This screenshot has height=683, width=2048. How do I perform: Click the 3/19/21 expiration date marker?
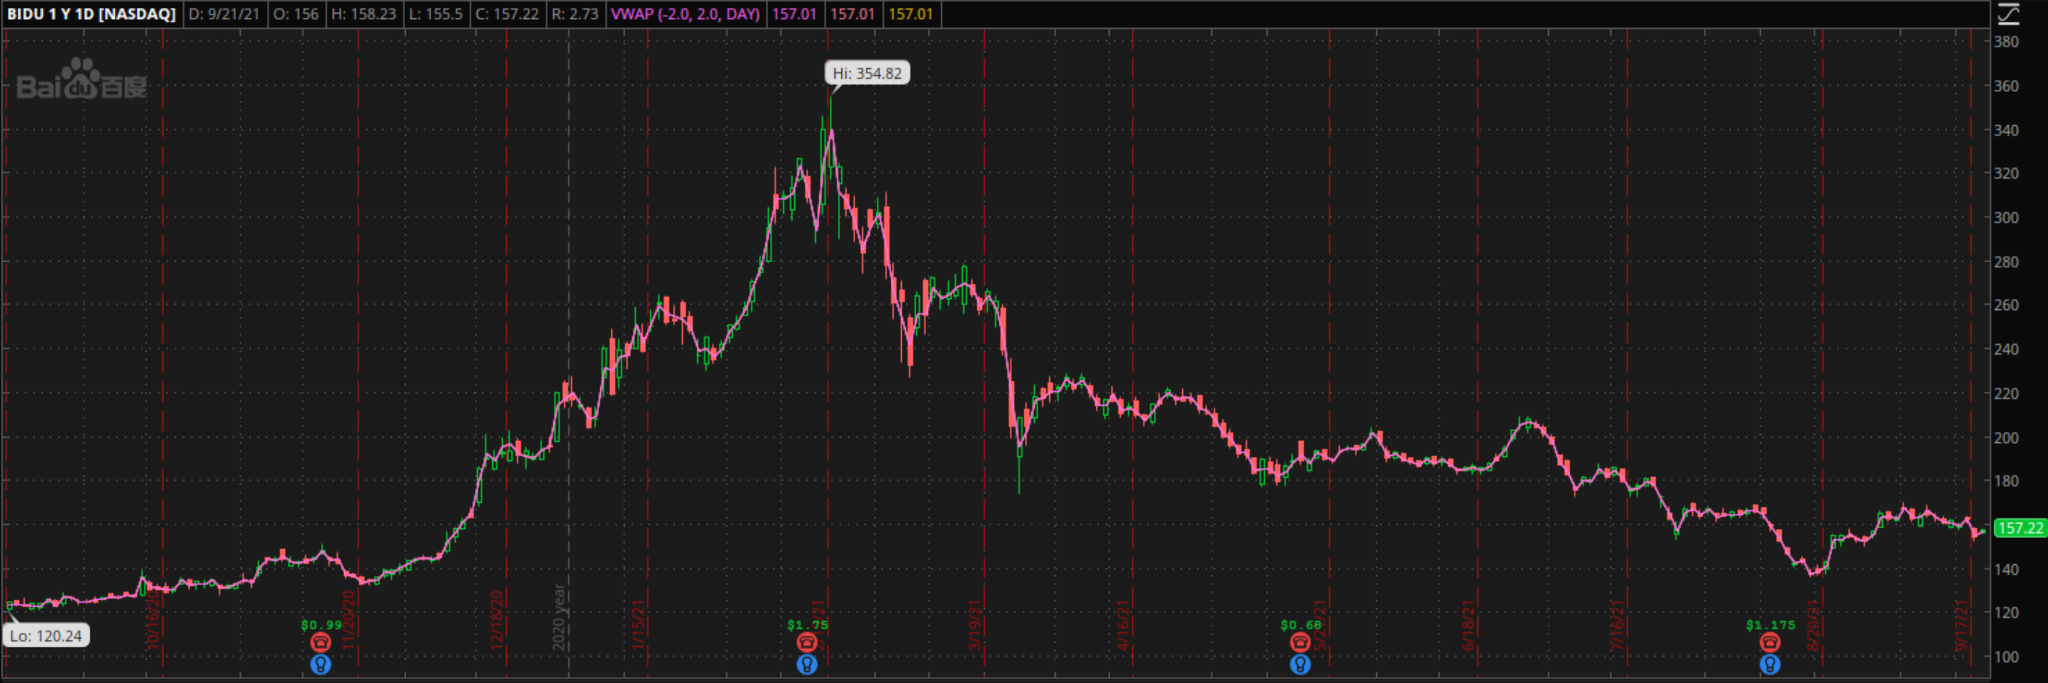(x=975, y=626)
